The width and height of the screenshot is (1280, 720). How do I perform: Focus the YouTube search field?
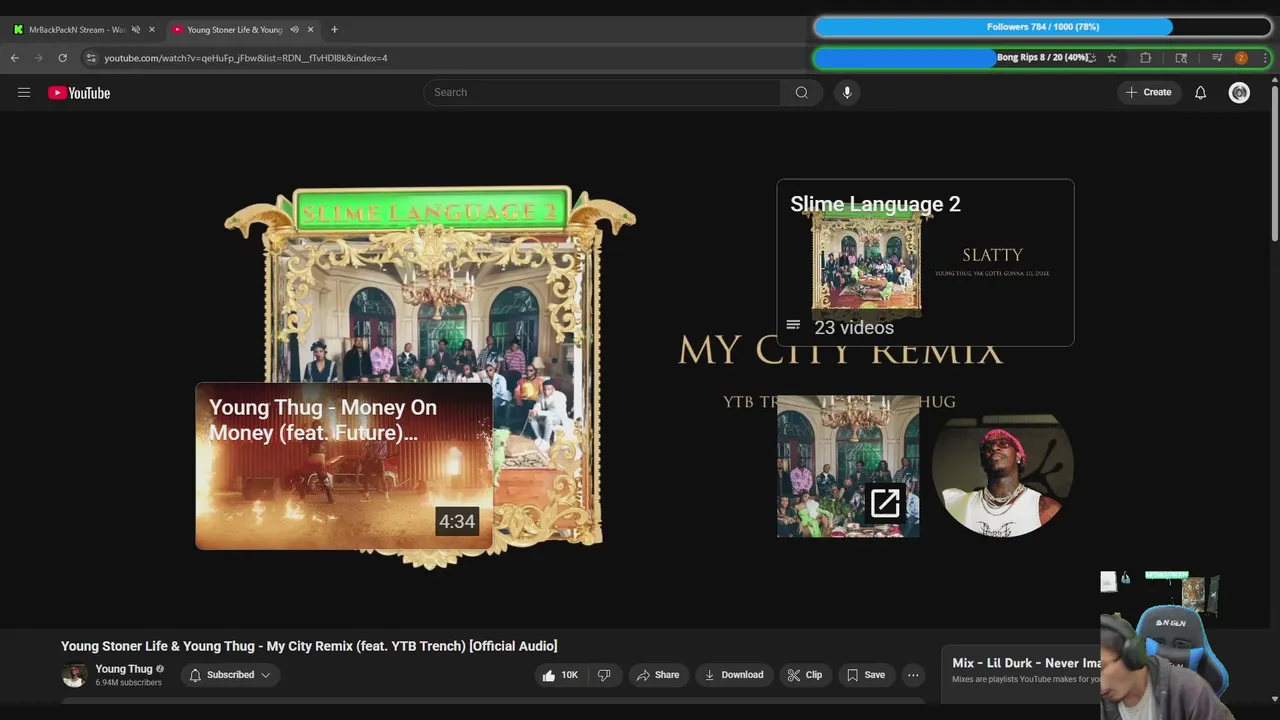click(x=602, y=92)
